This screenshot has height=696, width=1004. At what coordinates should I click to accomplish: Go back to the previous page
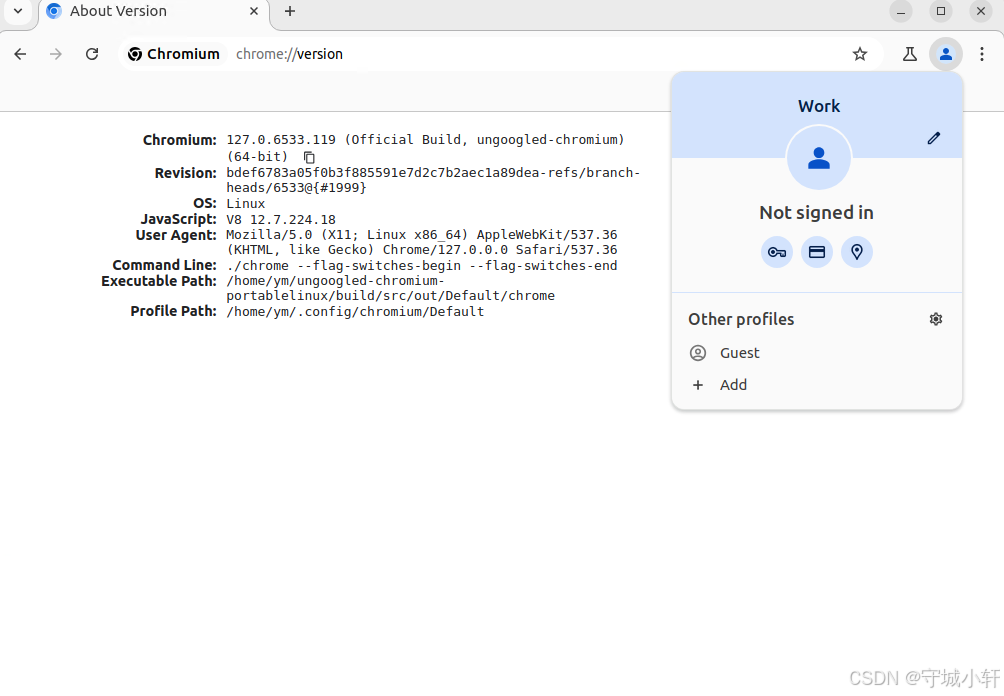click(20, 54)
